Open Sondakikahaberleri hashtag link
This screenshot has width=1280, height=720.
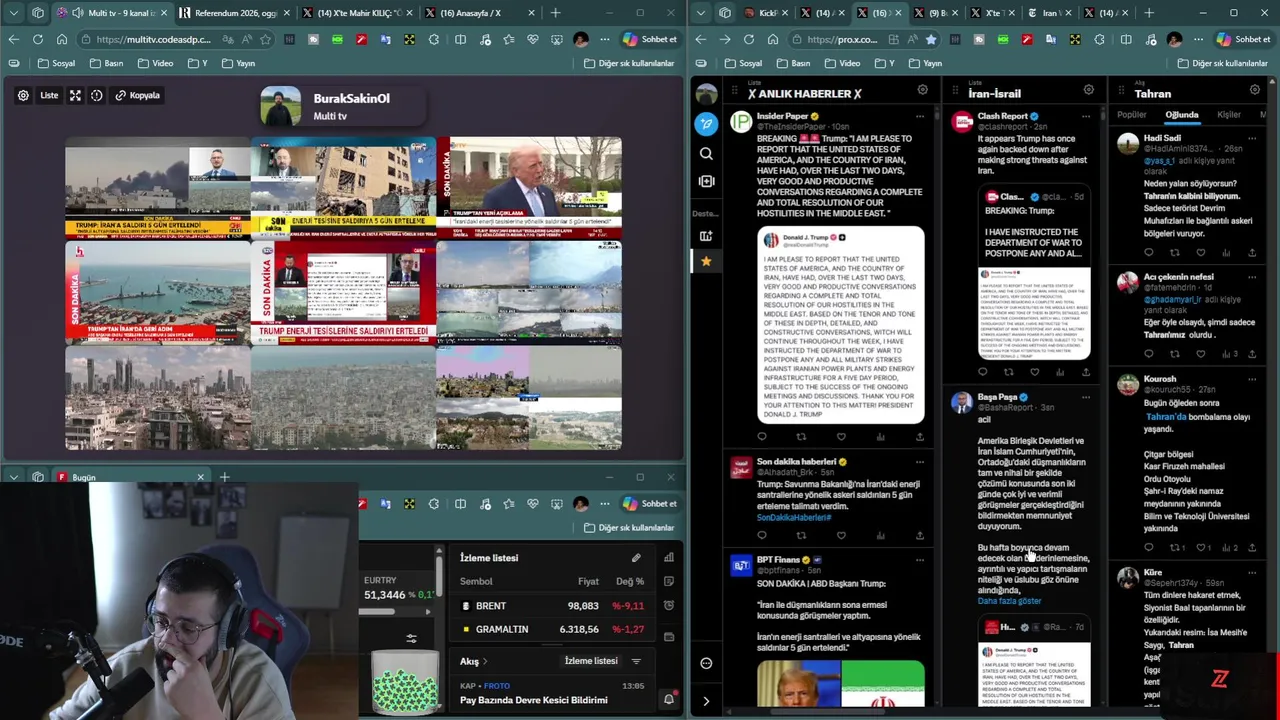(x=794, y=517)
